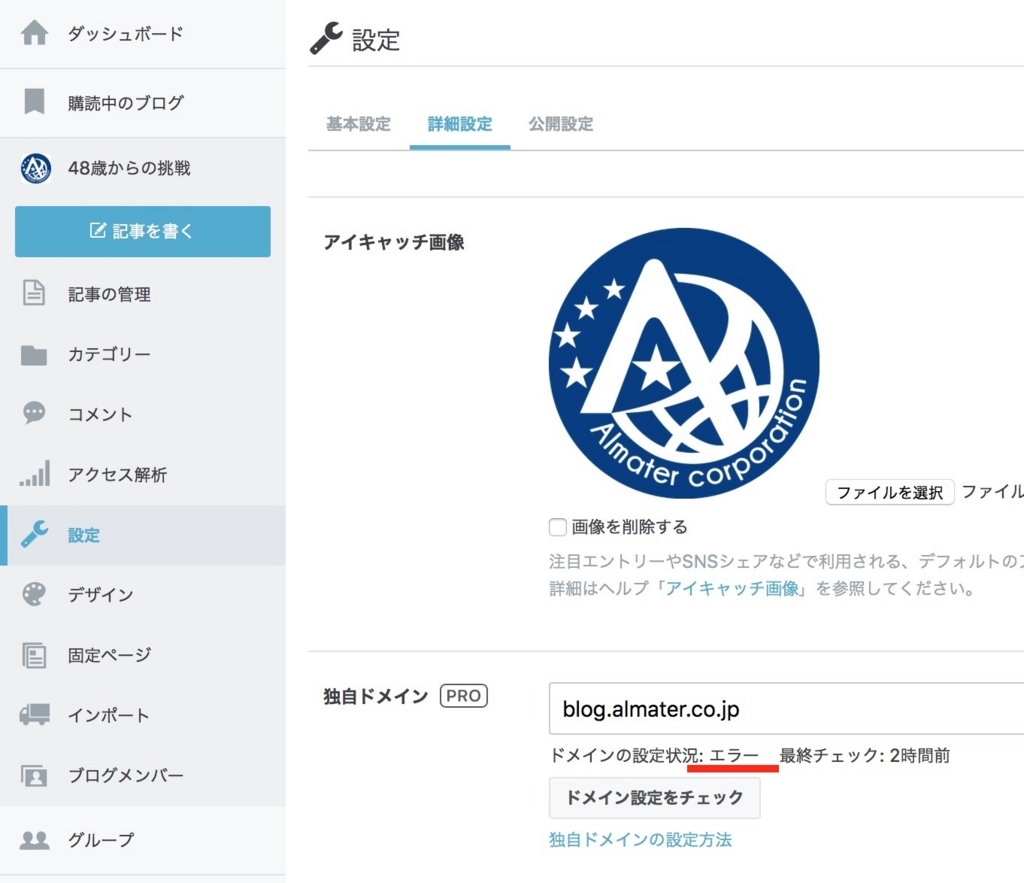
Task: Switch to the 基本設定 tab
Action: tap(359, 124)
